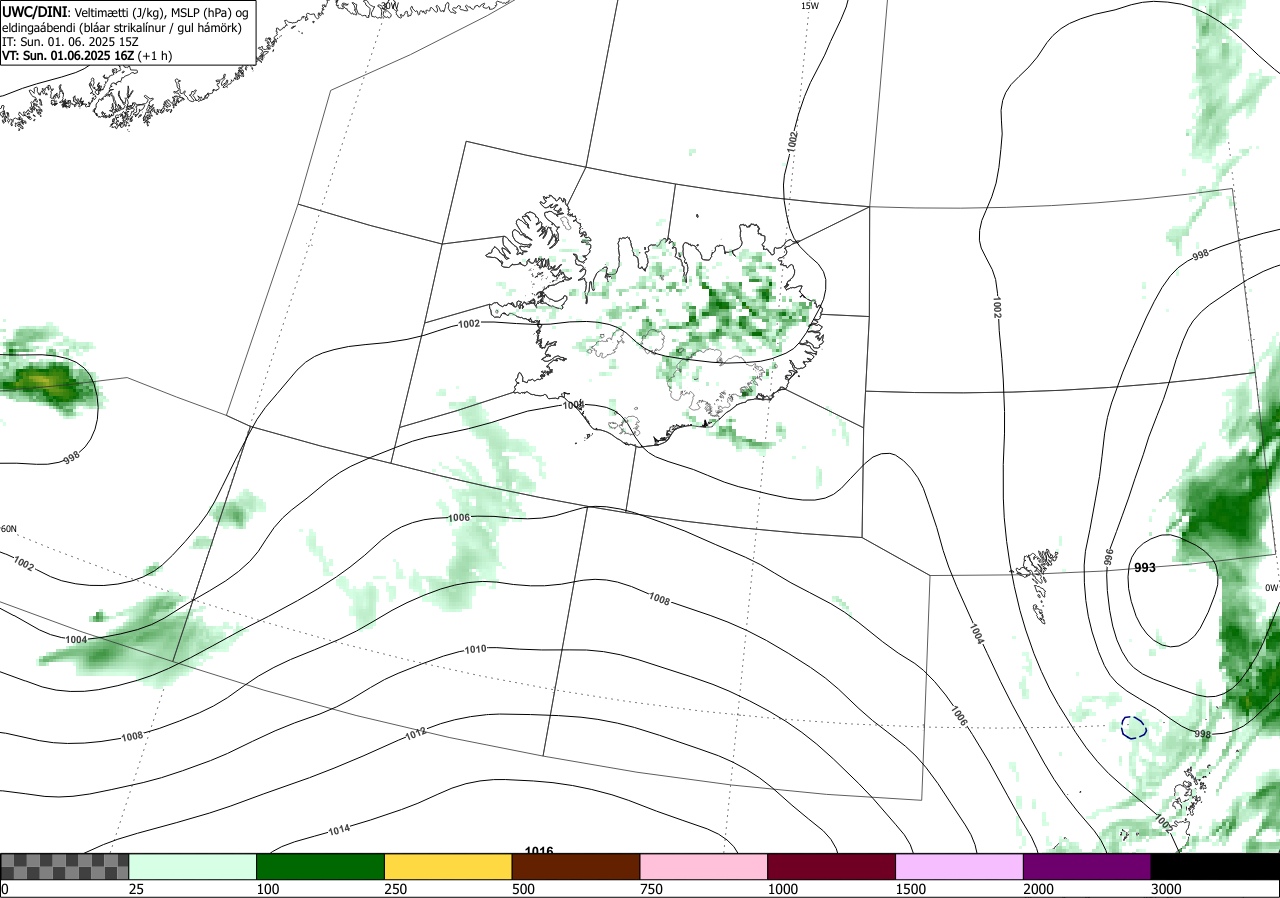Click the '1012' isobar label
1280x898 pixels.
coord(417,733)
